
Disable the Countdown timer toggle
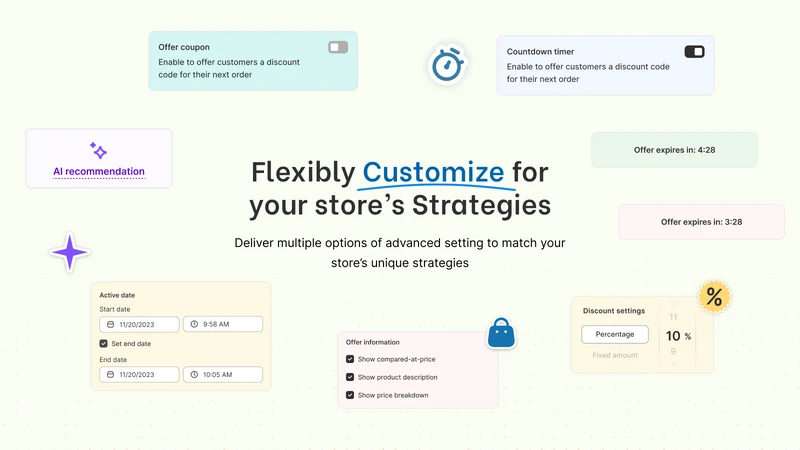pos(694,52)
